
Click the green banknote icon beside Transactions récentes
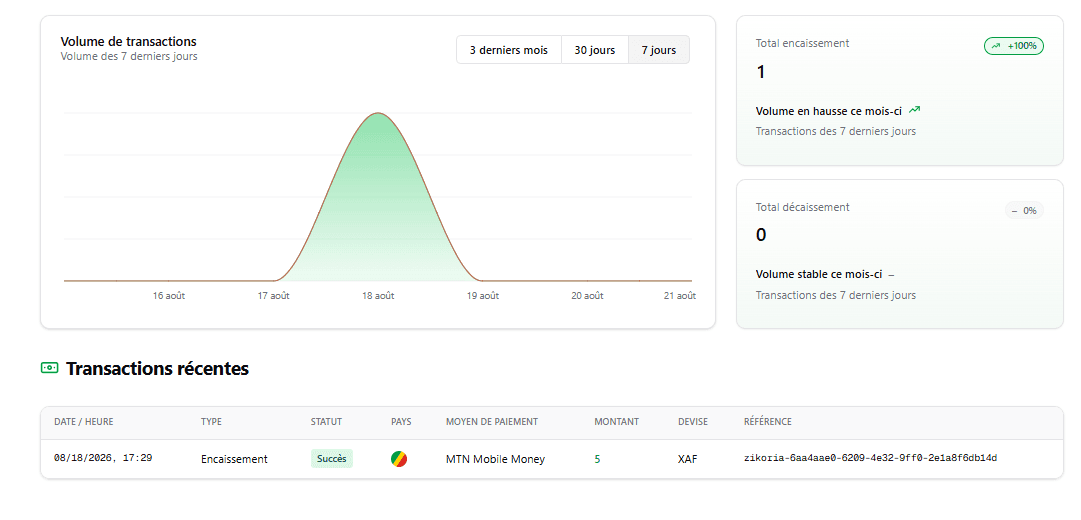coord(50,368)
